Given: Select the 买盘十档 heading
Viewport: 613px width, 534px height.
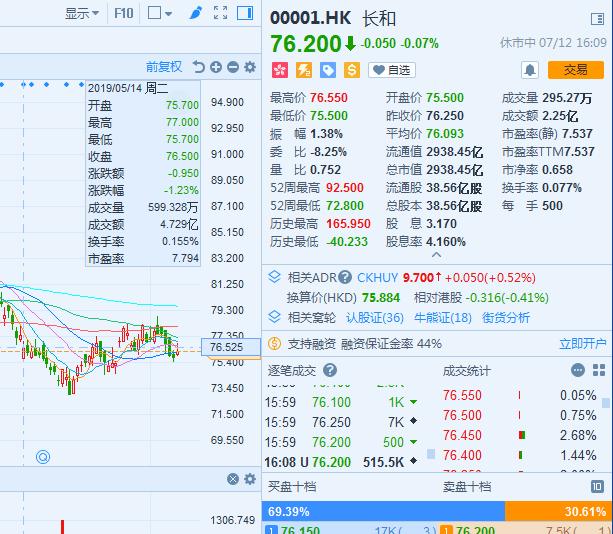Looking at the screenshot, I should [292, 487].
